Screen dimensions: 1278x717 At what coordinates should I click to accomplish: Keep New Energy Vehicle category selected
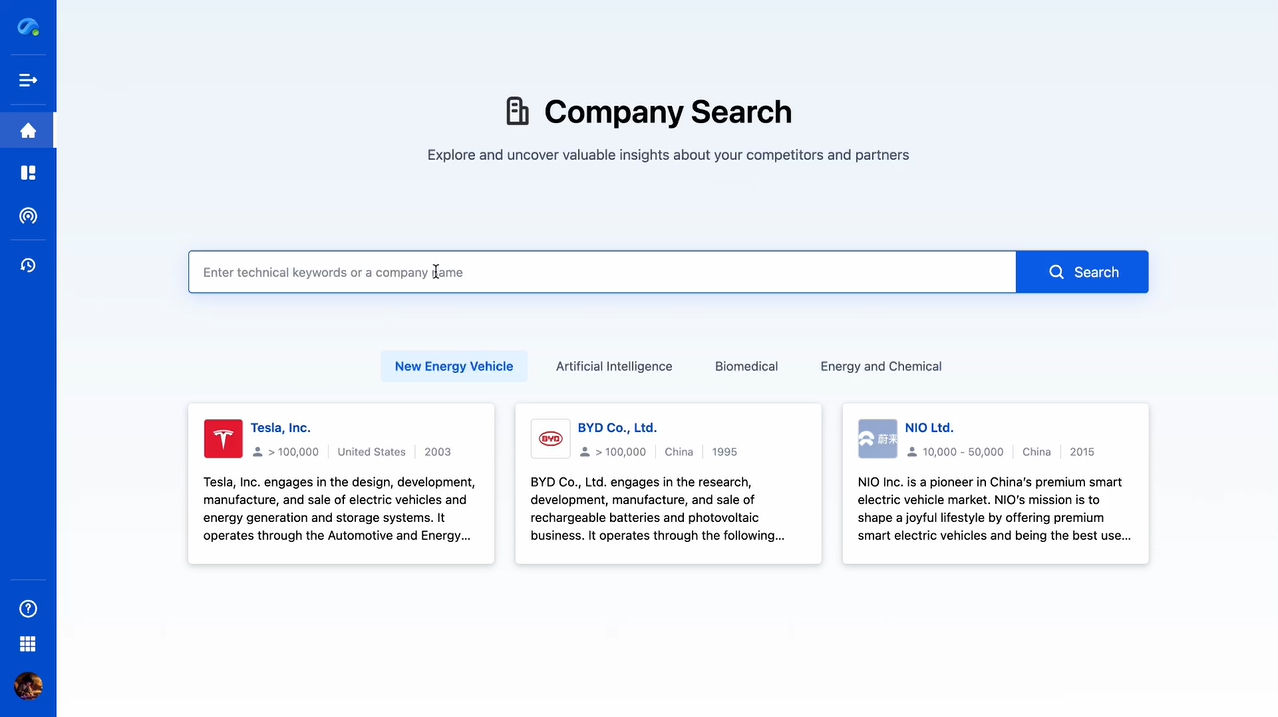454,366
